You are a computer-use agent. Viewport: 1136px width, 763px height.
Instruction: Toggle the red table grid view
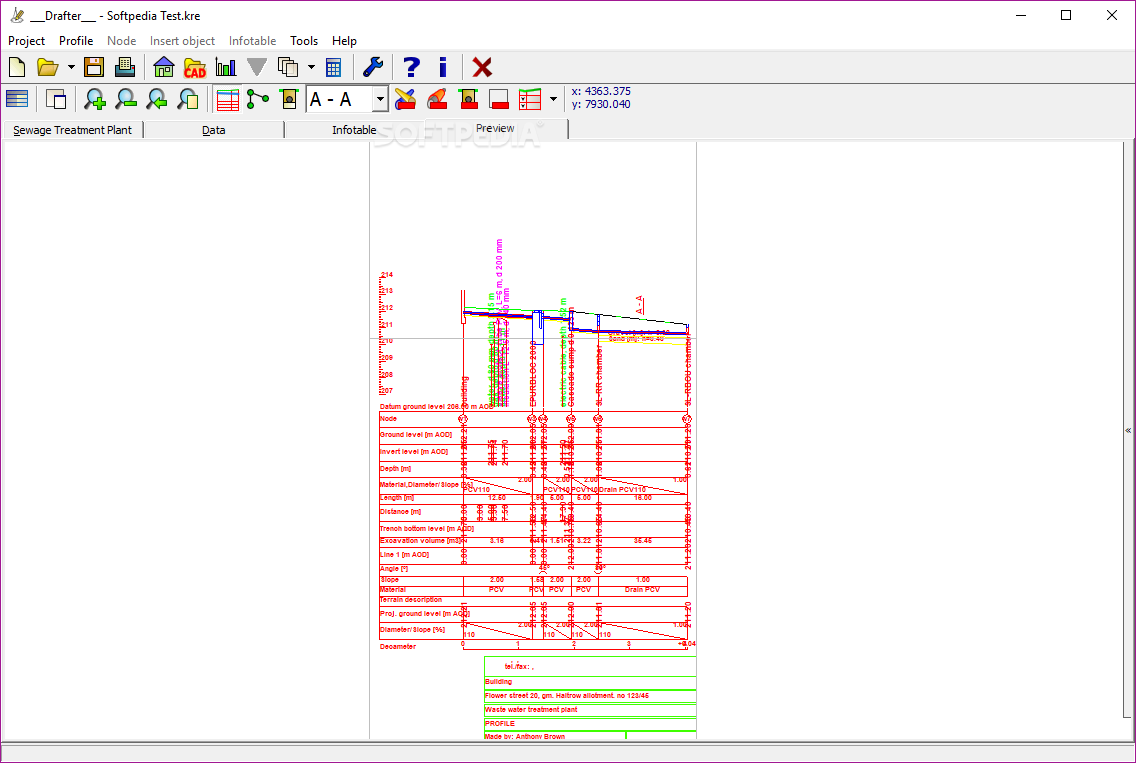click(x=227, y=99)
